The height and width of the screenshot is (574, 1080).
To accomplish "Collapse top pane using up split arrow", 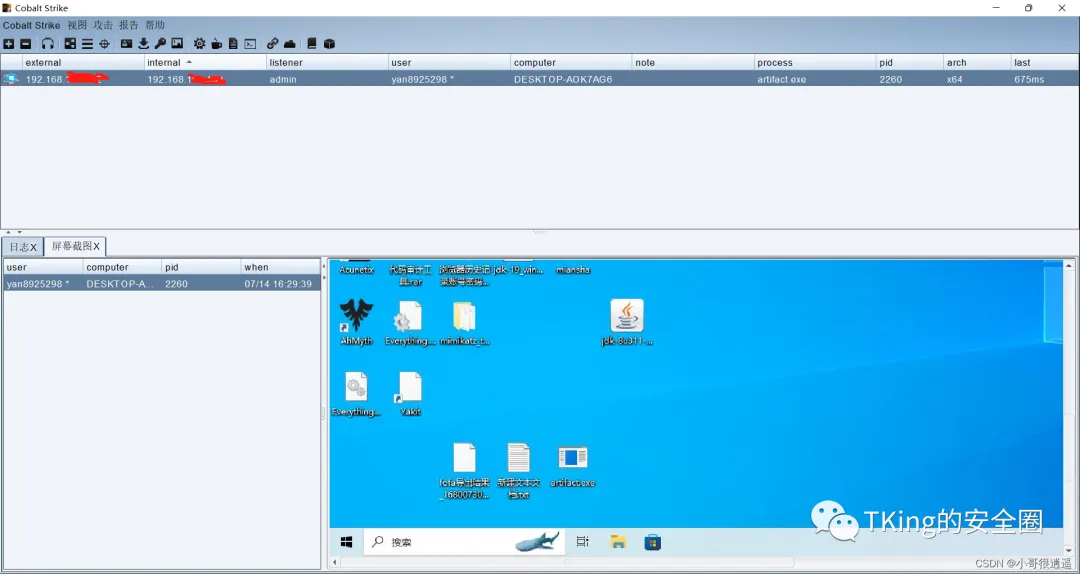I will pos(9,232).
